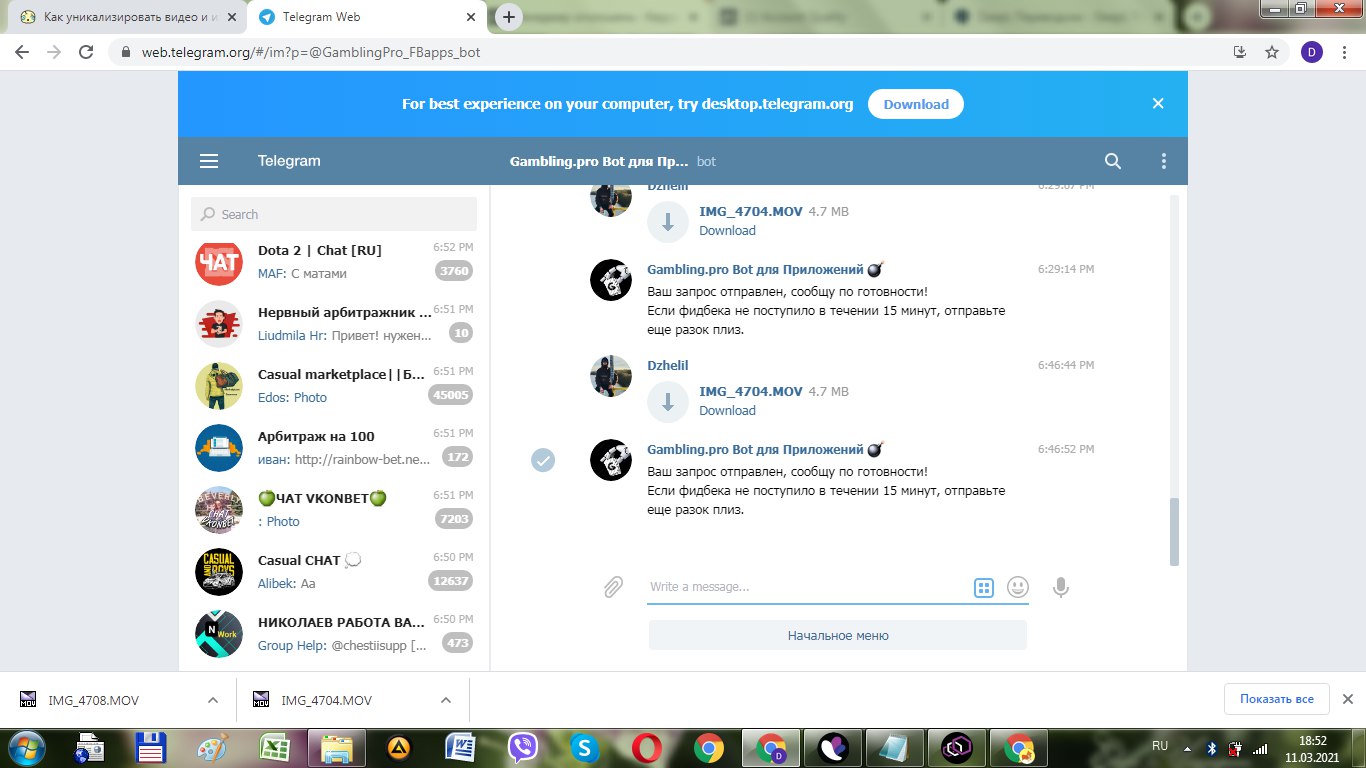Click the Gambling.pro Bot name at 6:29:14 PM
Image resolution: width=1366 pixels, height=768 pixels.
point(765,269)
